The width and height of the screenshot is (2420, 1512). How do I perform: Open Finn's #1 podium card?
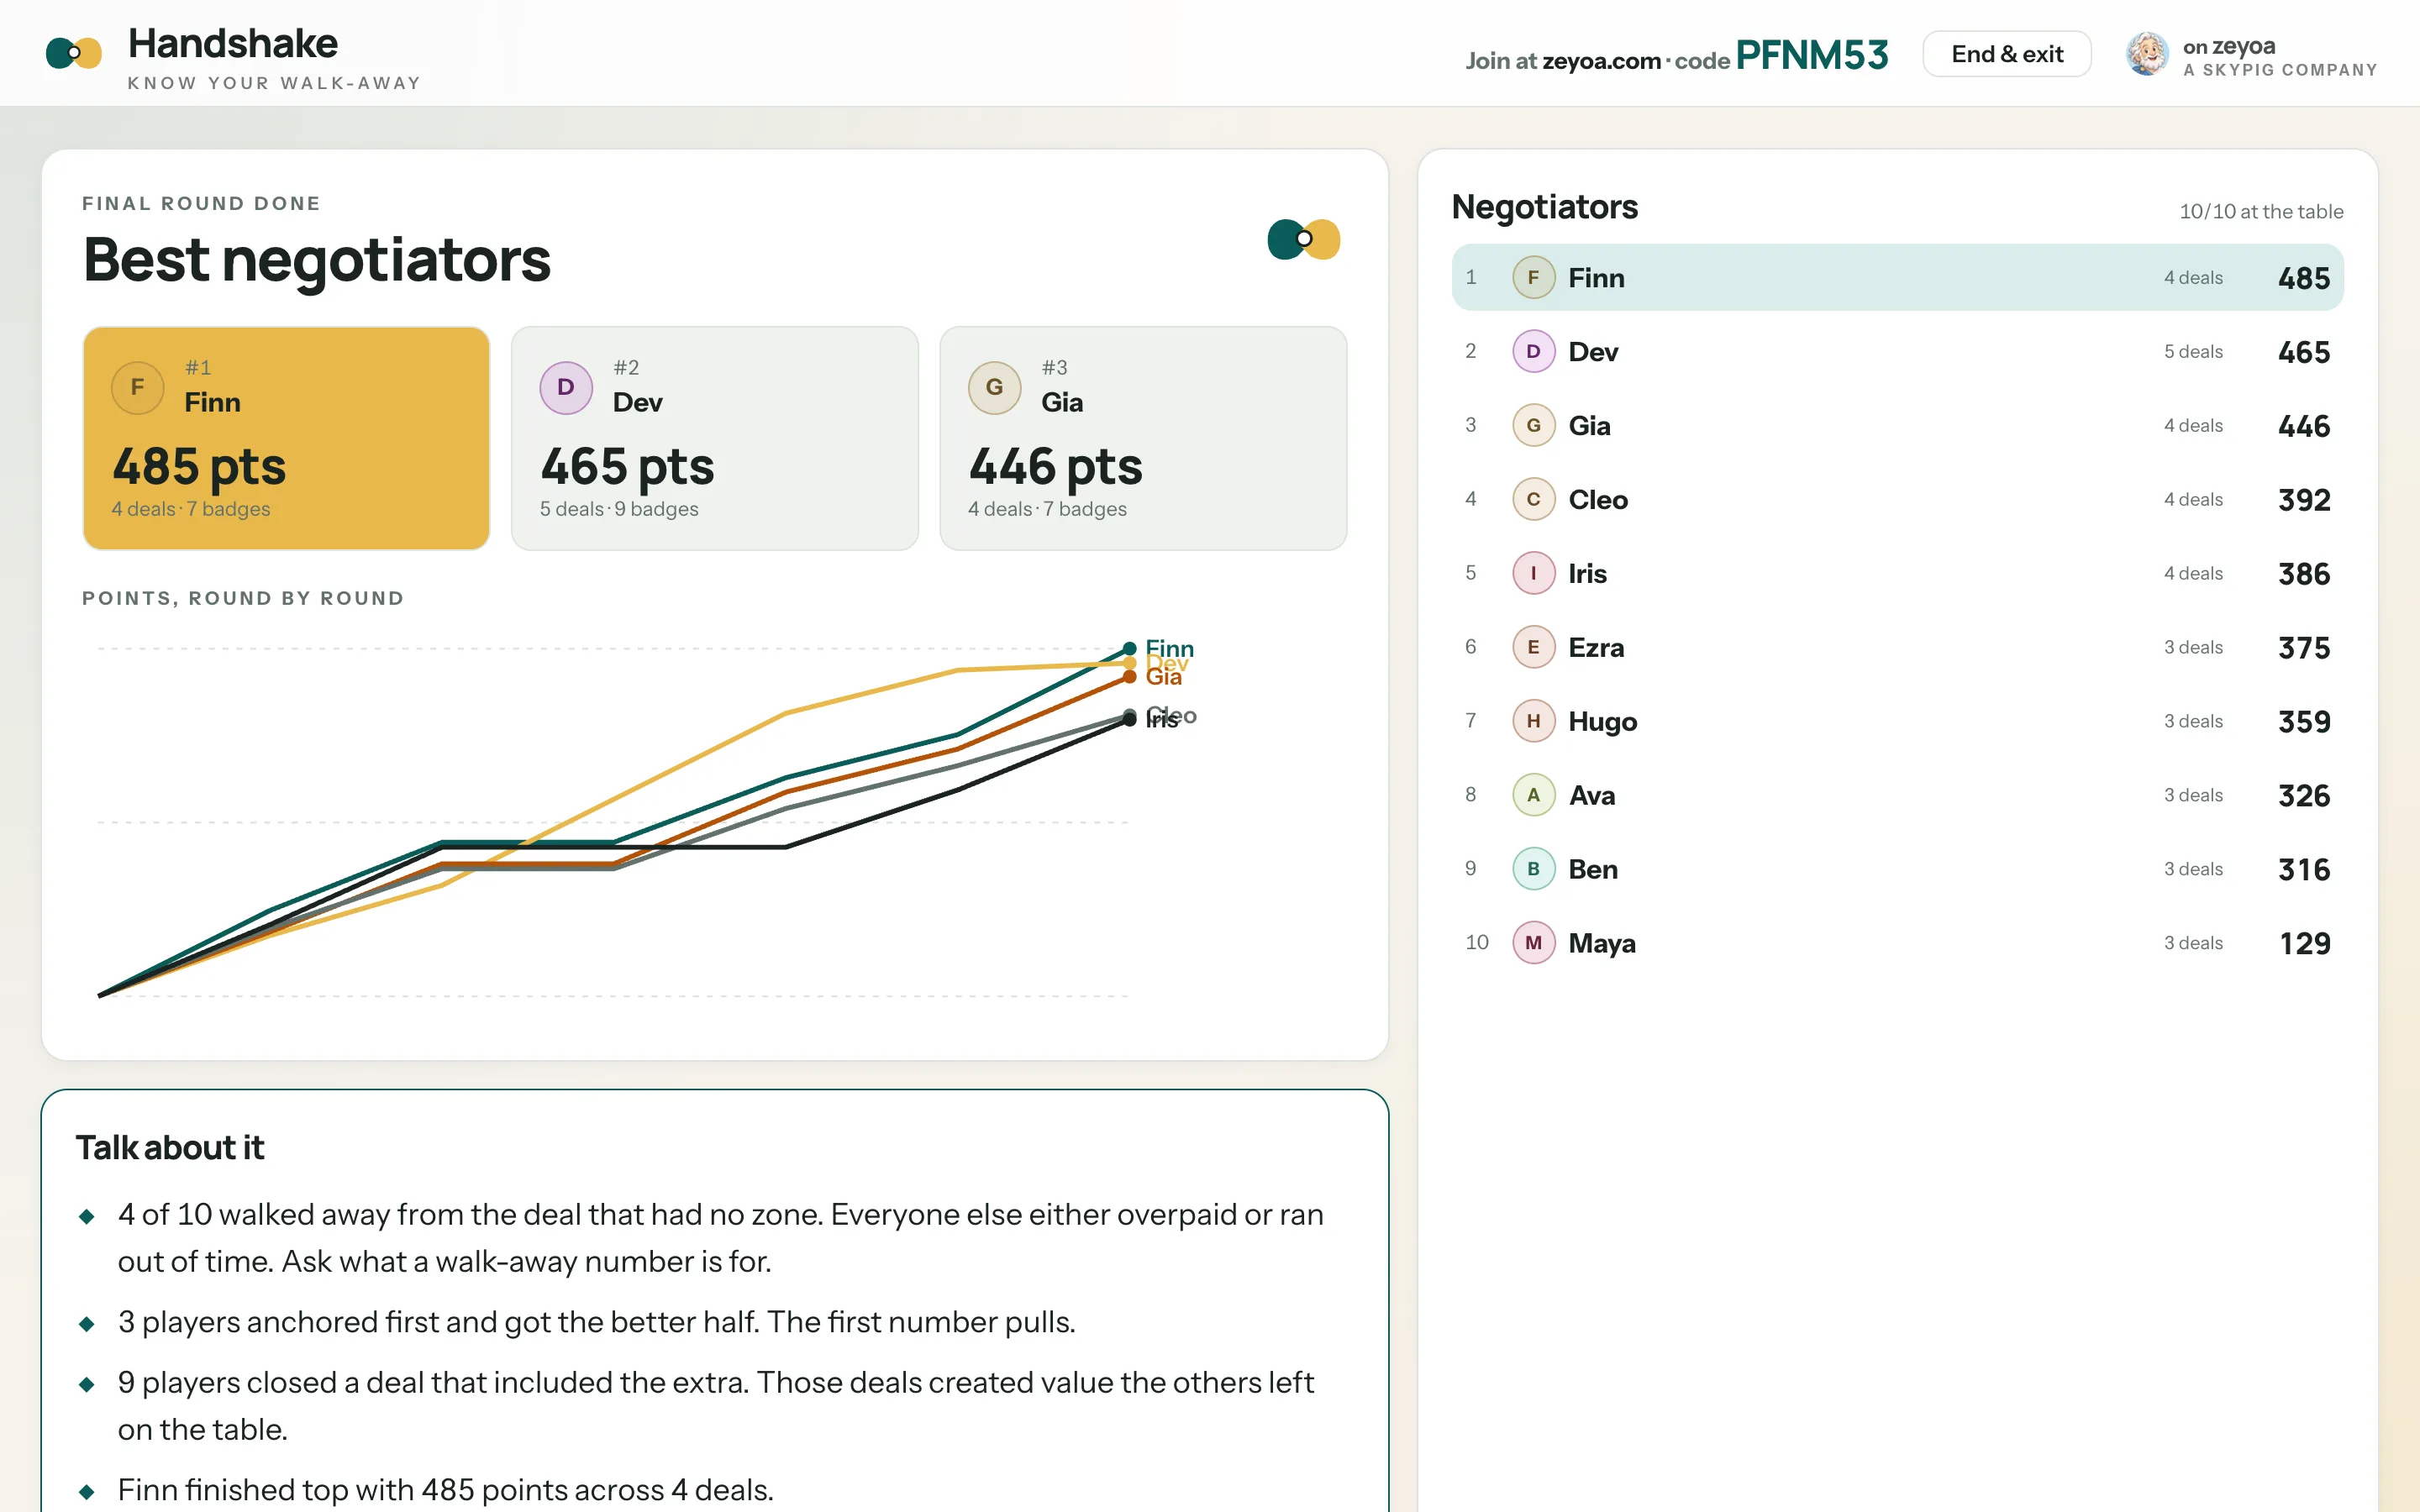click(x=286, y=438)
